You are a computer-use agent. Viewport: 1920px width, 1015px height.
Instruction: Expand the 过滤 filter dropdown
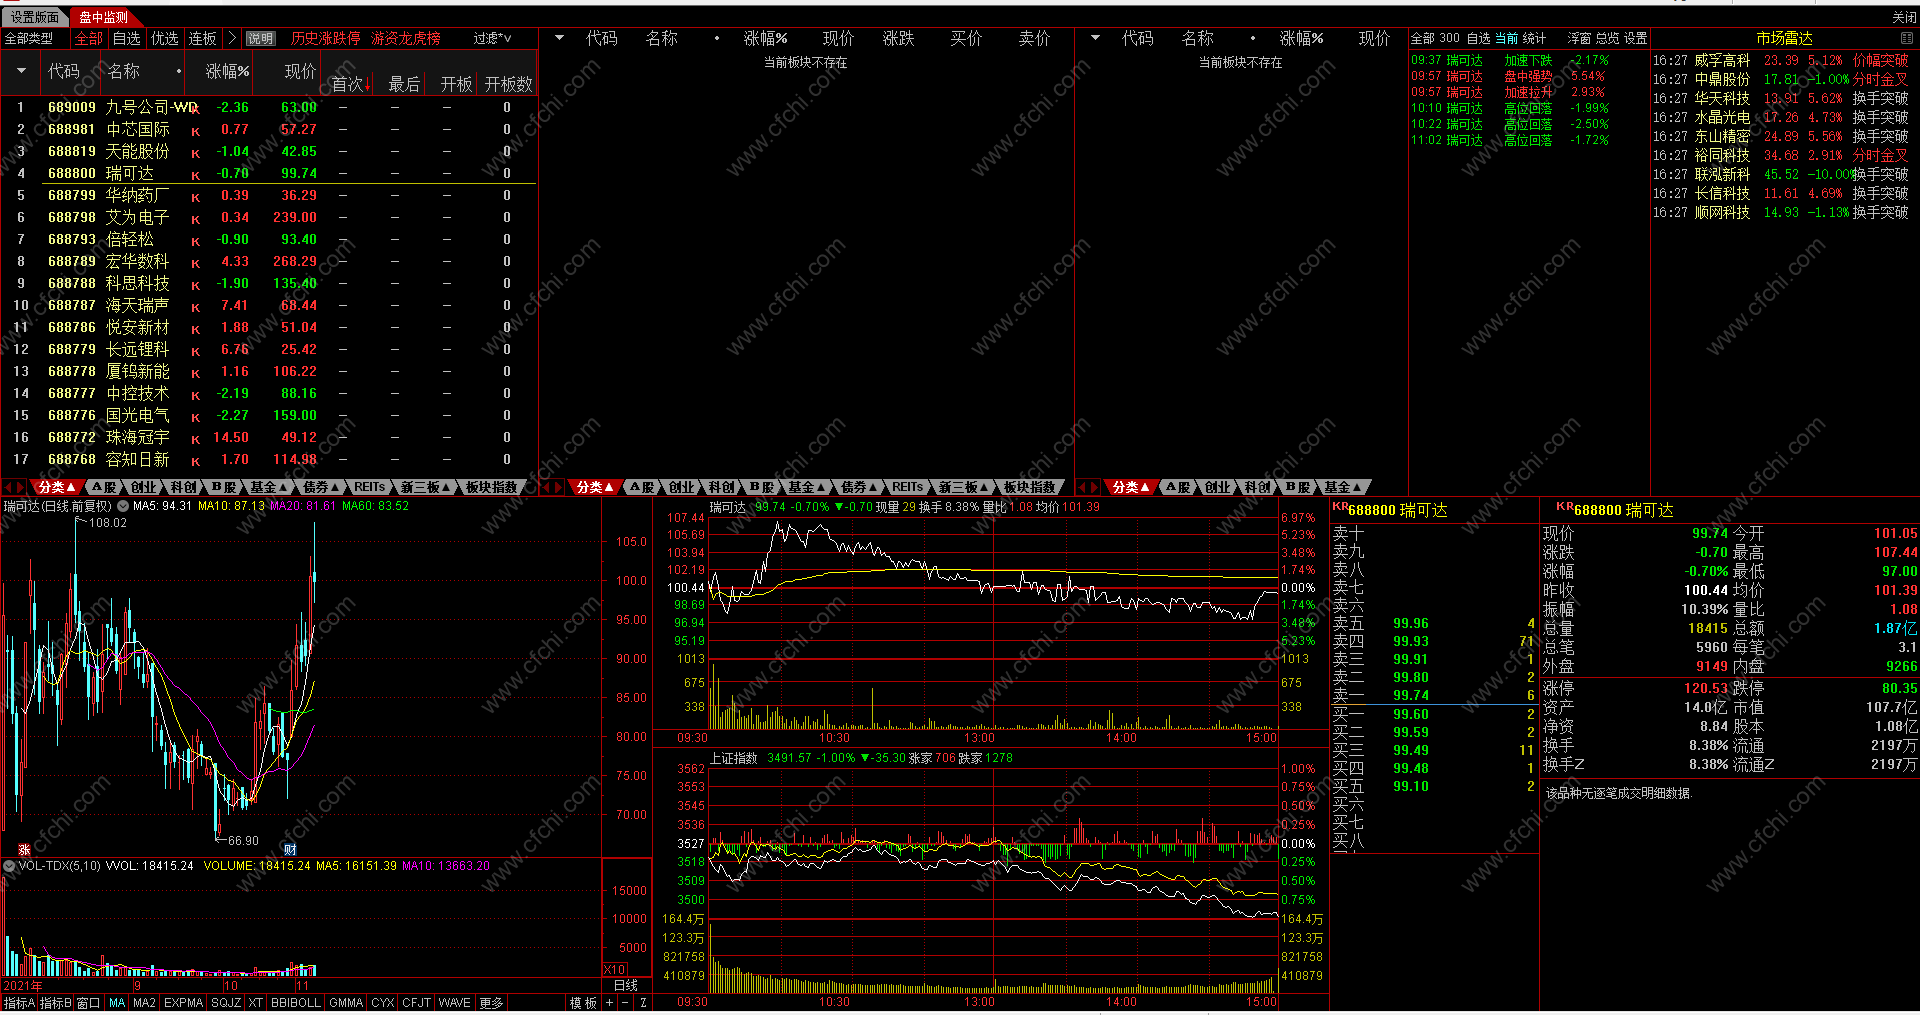[x=492, y=38]
